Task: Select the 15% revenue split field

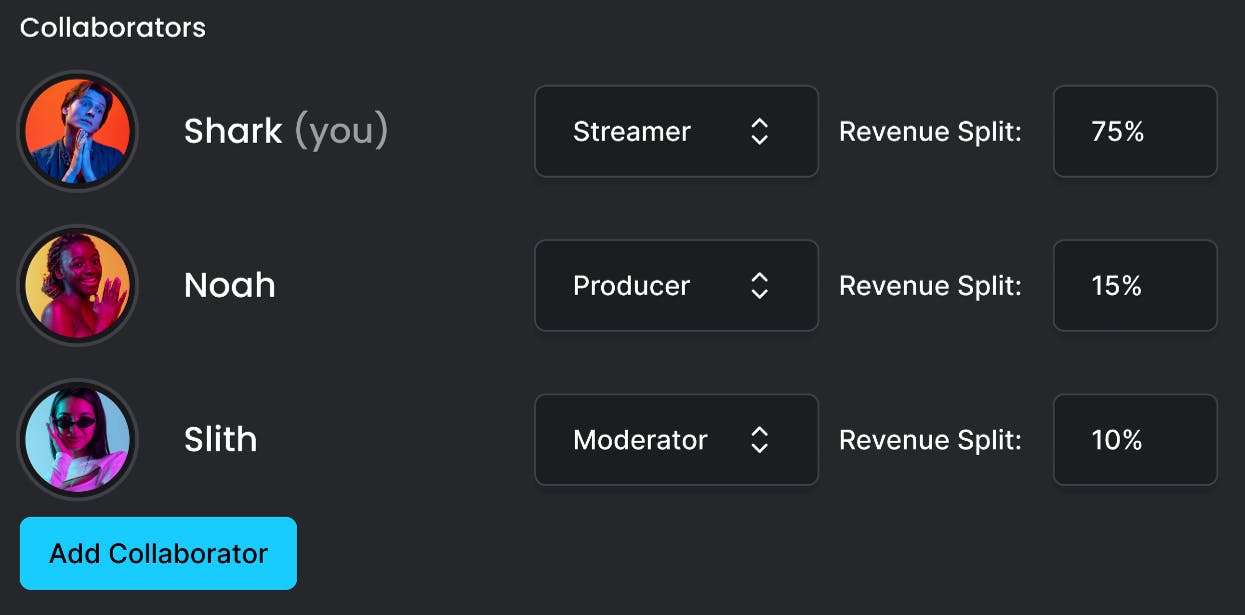Action: (1134, 286)
